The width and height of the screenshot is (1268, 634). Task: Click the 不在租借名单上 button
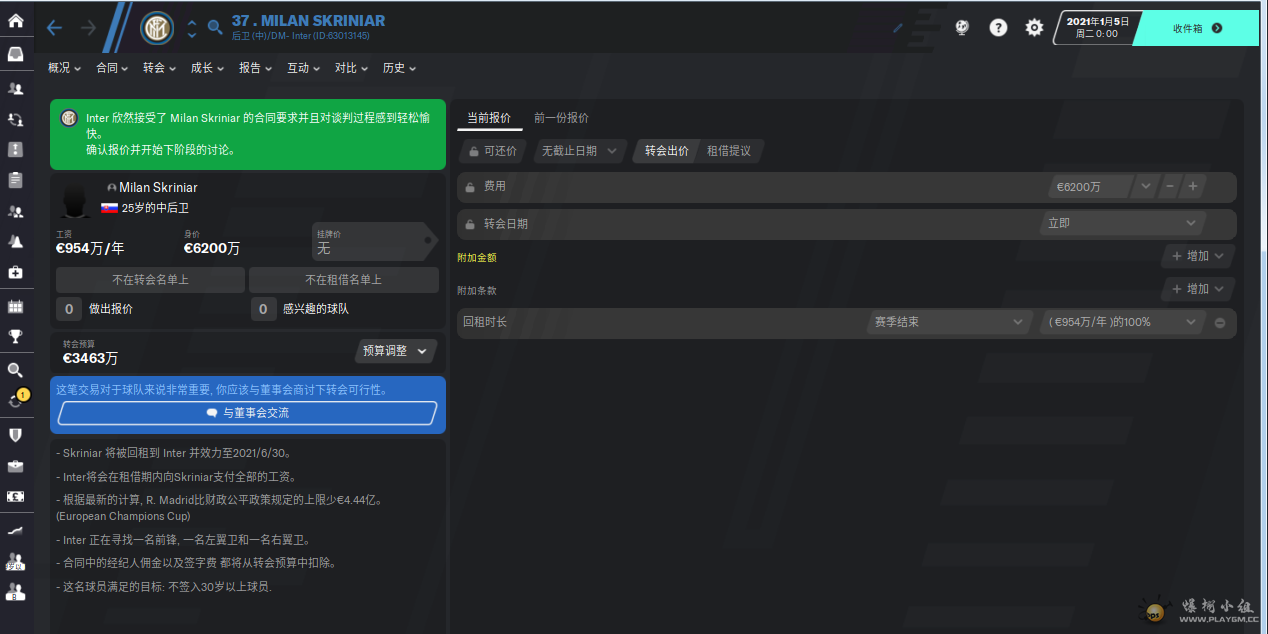[x=344, y=280]
